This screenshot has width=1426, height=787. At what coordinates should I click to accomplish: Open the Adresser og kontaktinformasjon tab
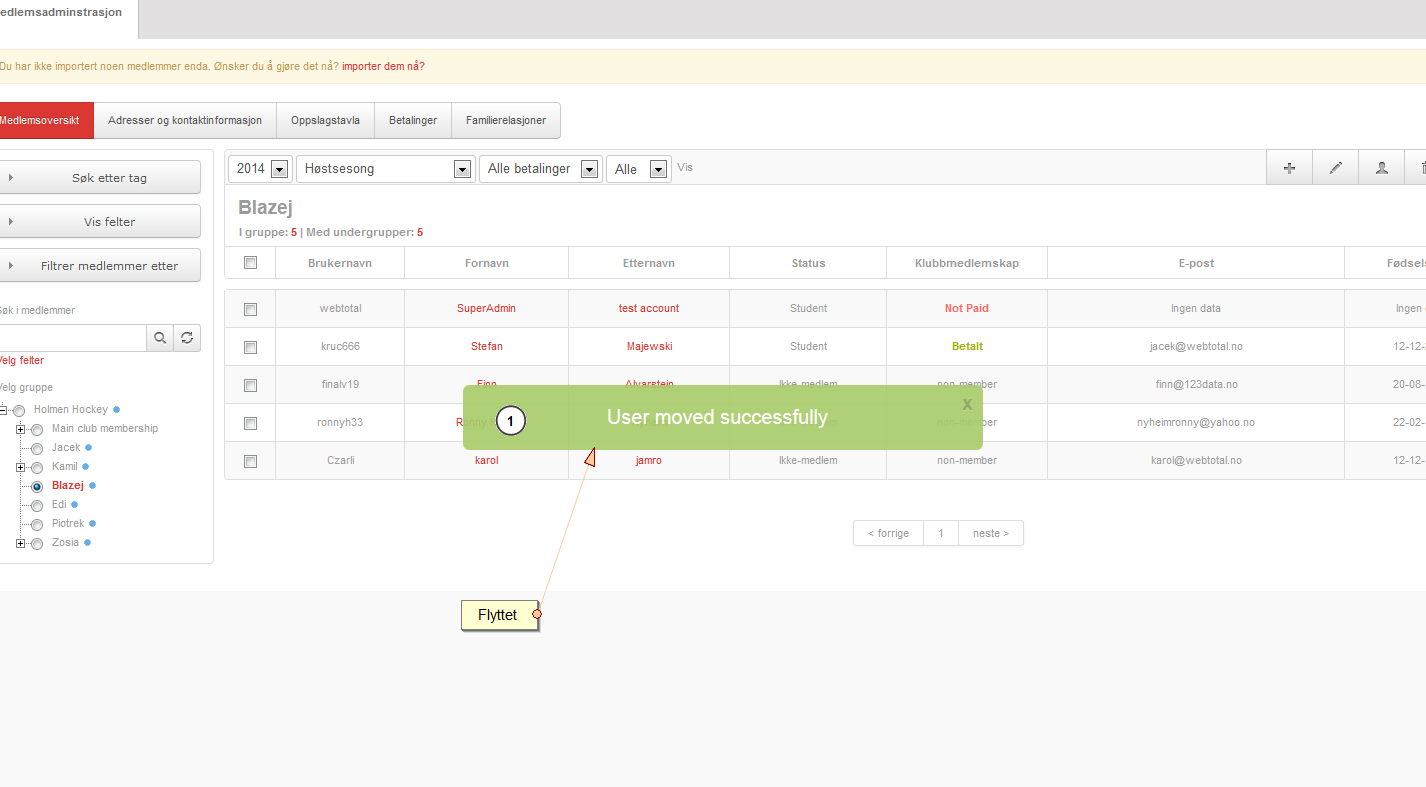pyautogui.click(x=185, y=120)
